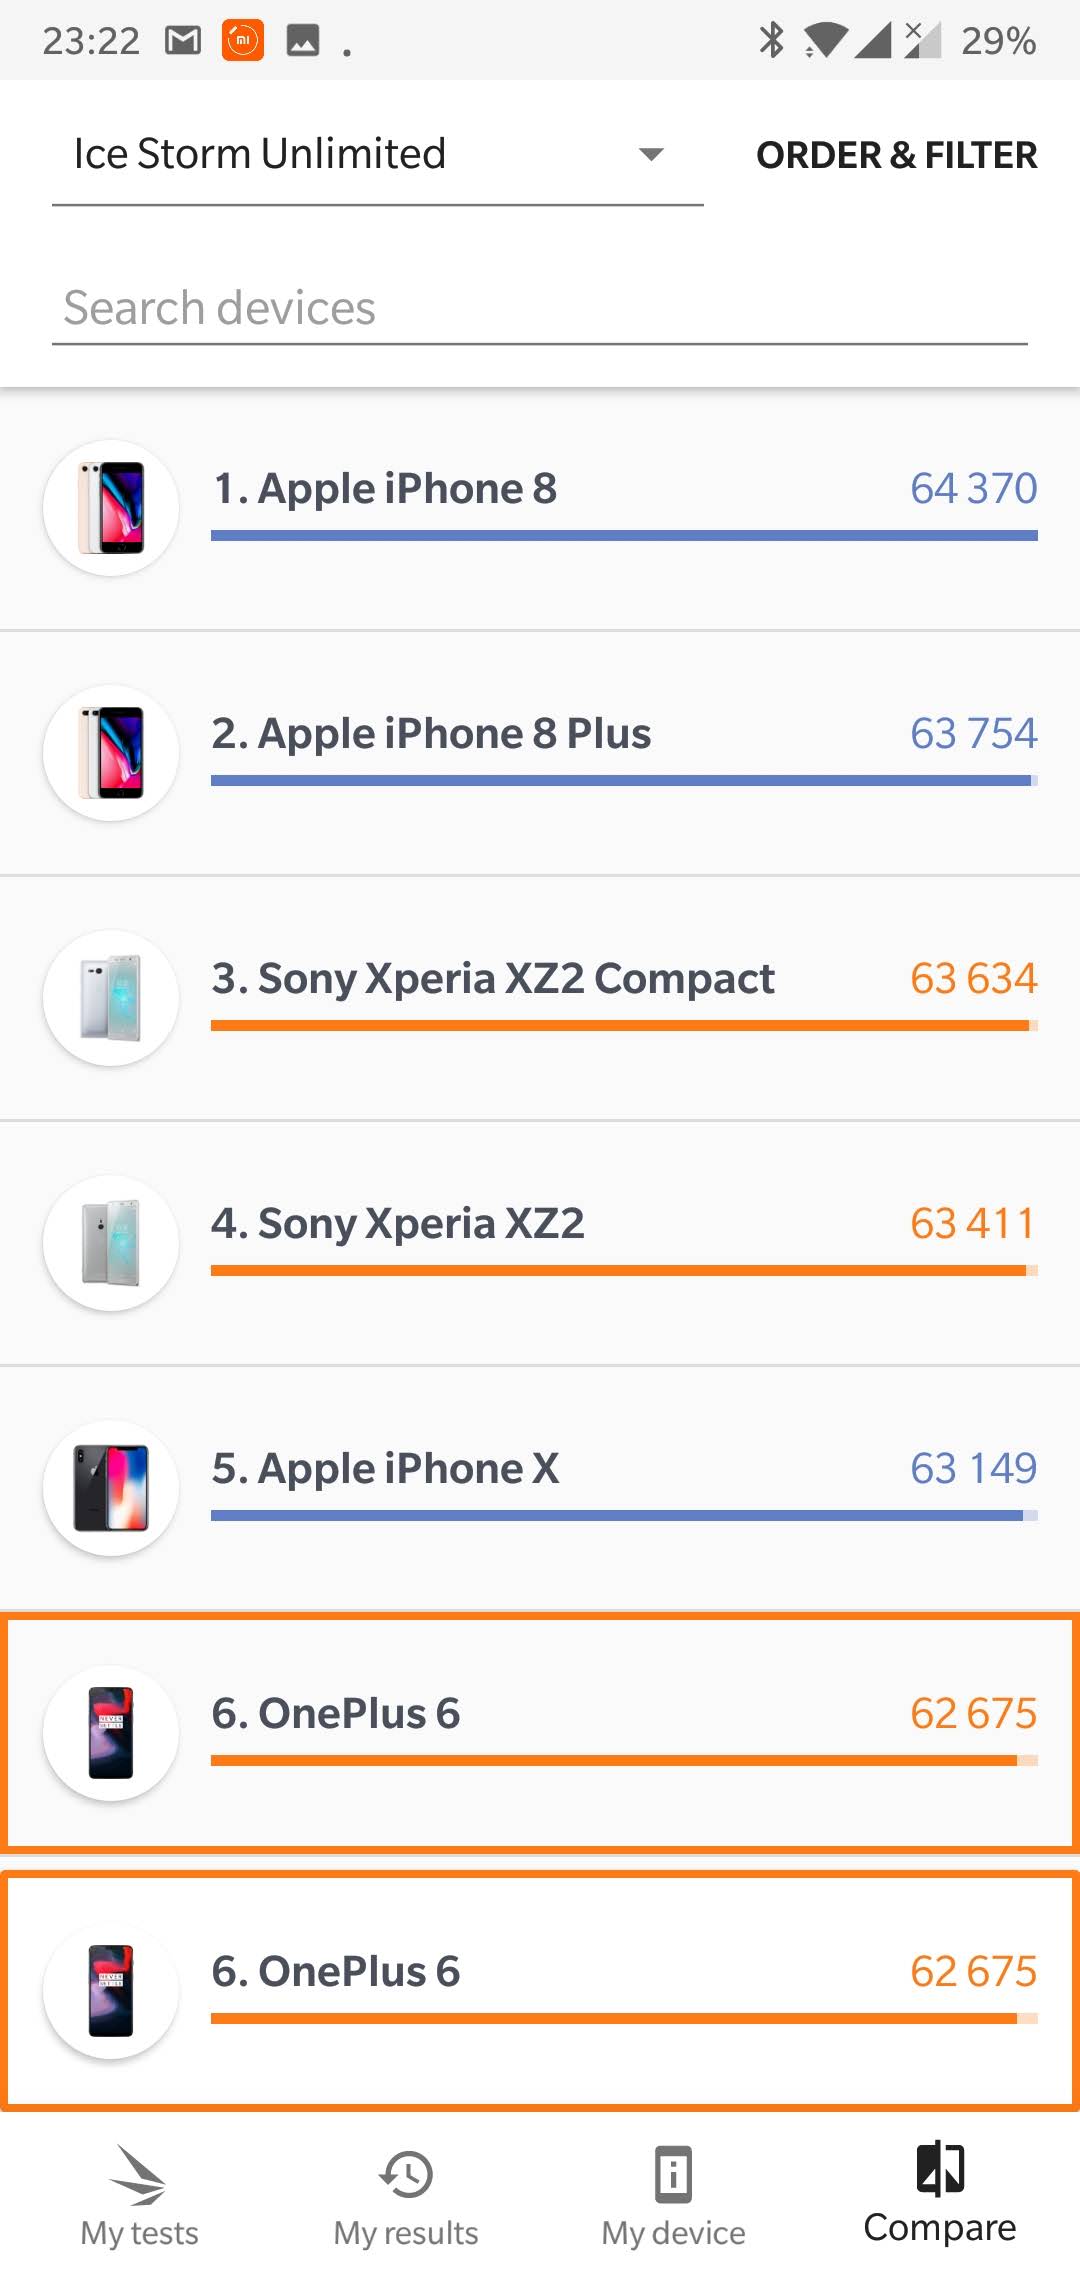Tap the orange Mi notification icon

[x=243, y=41]
